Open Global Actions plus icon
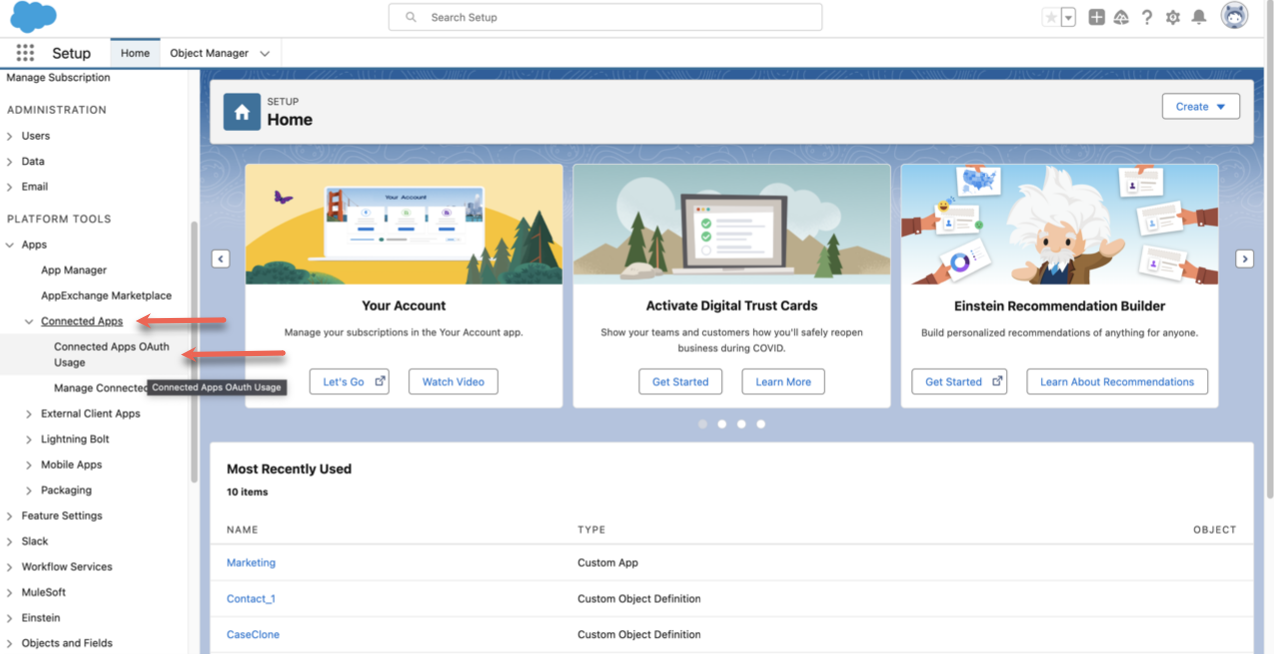This screenshot has width=1274, height=654. 1096,17
